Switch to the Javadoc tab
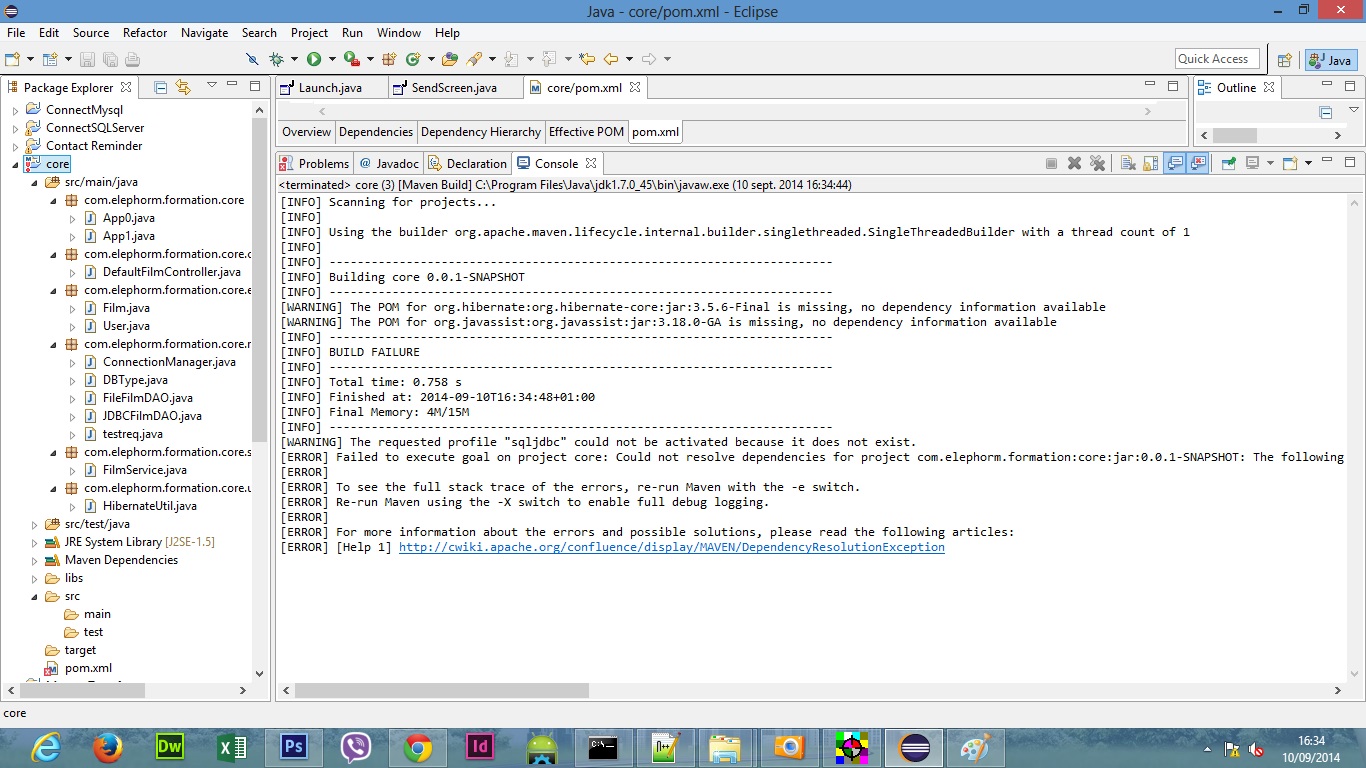1366x768 pixels. 388,163
